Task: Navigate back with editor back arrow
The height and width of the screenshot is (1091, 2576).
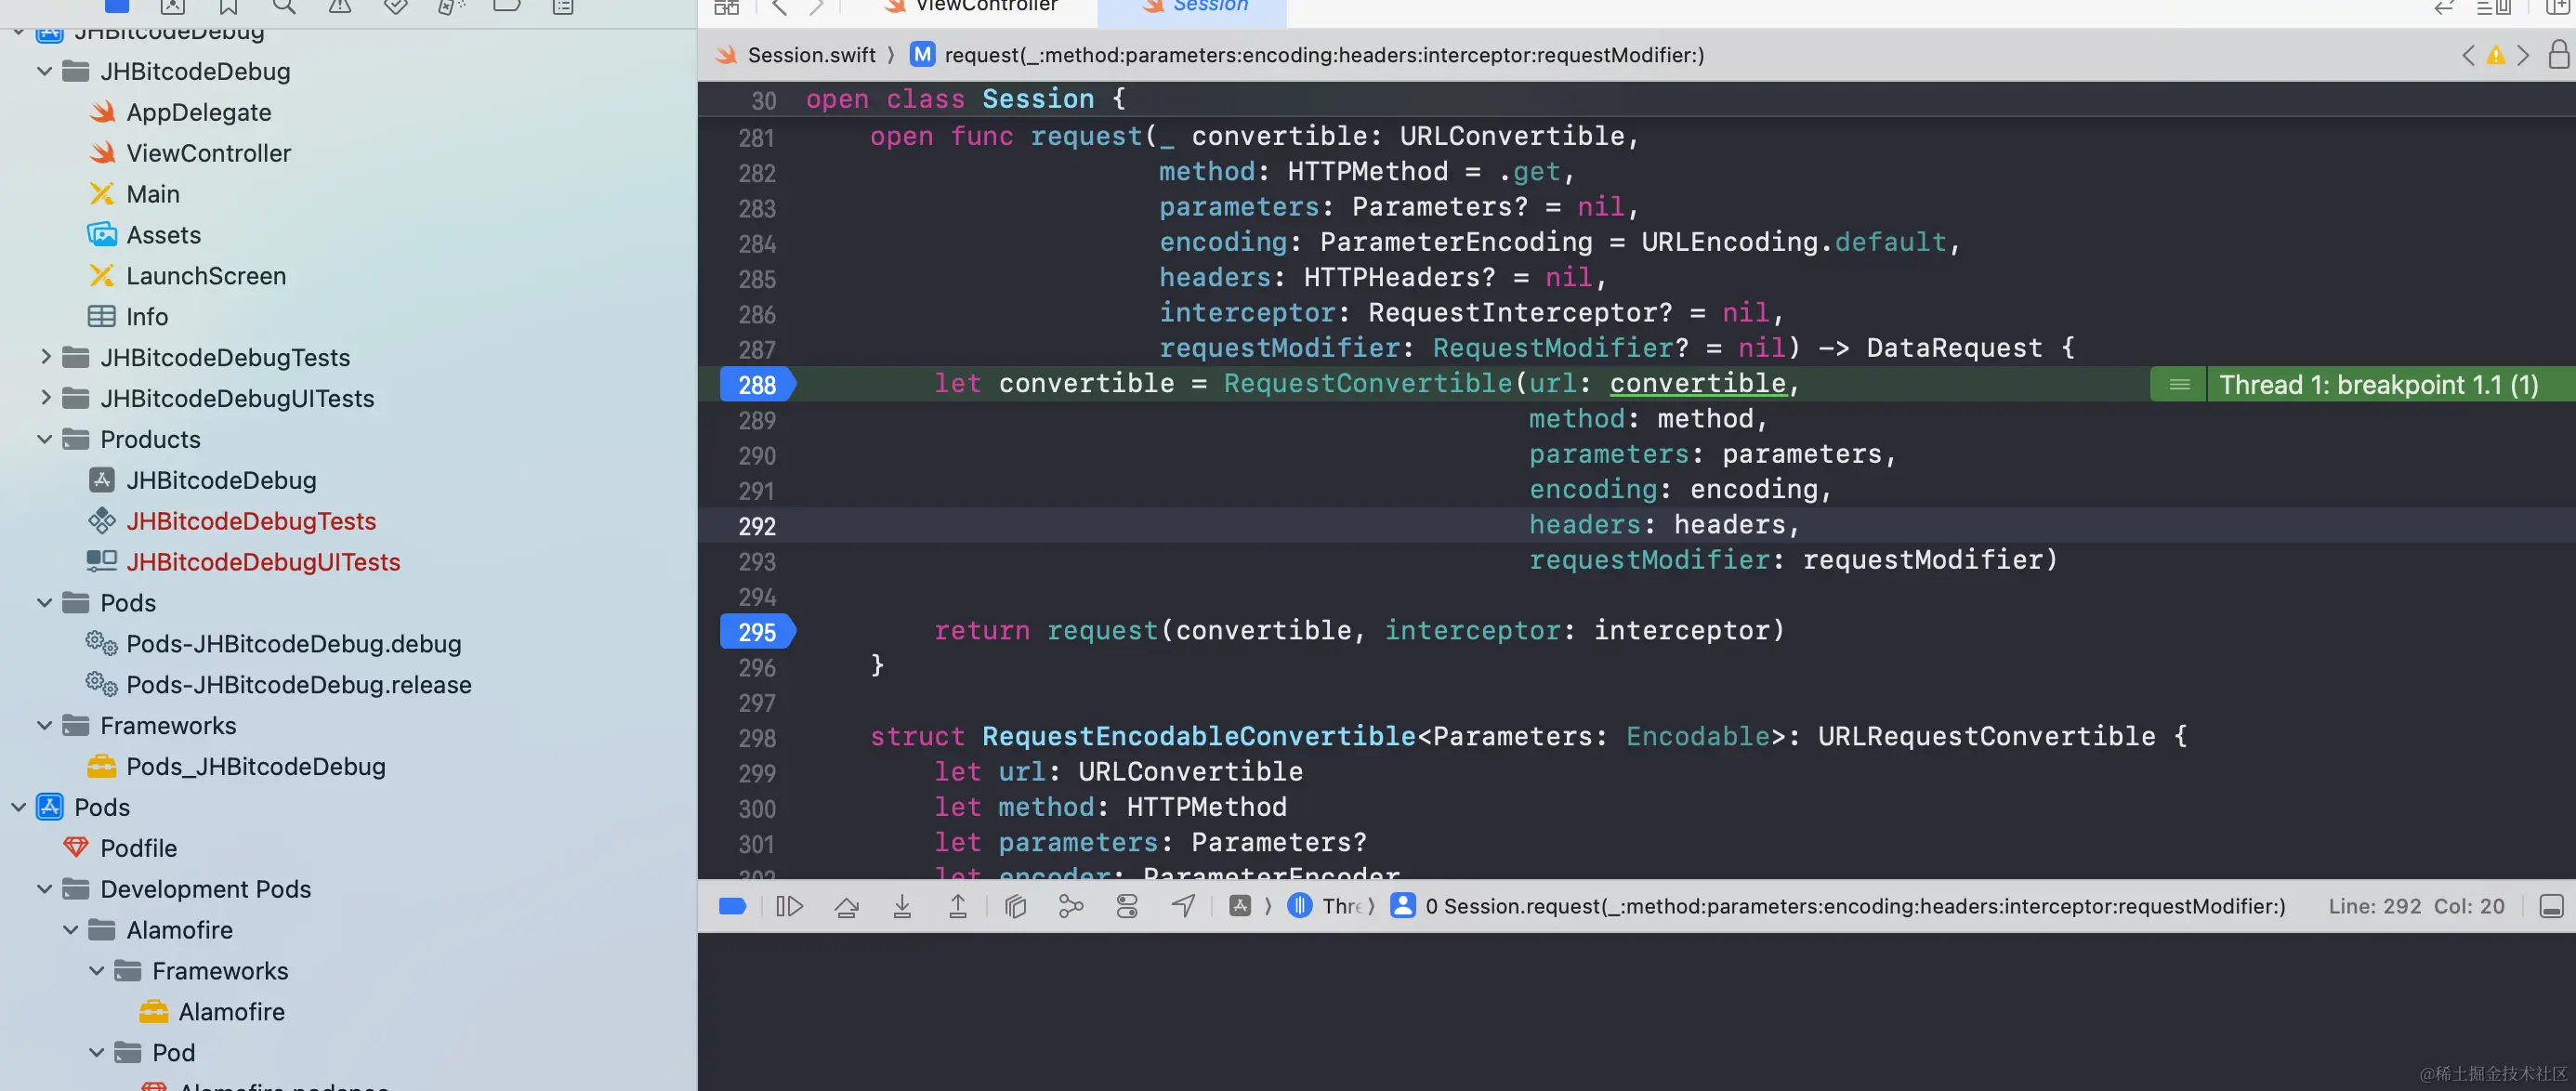Action: (x=780, y=7)
